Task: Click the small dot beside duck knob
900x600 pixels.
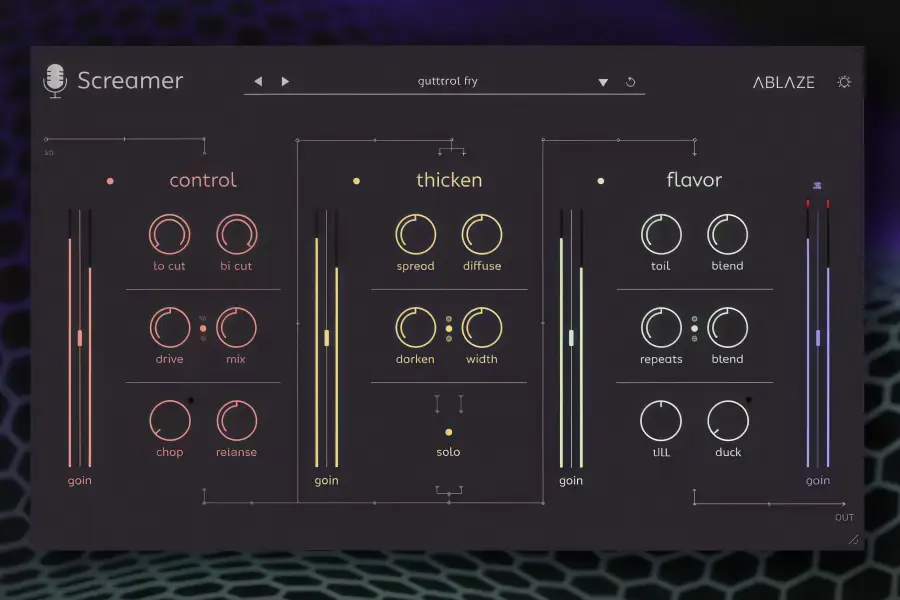Action: [x=748, y=400]
